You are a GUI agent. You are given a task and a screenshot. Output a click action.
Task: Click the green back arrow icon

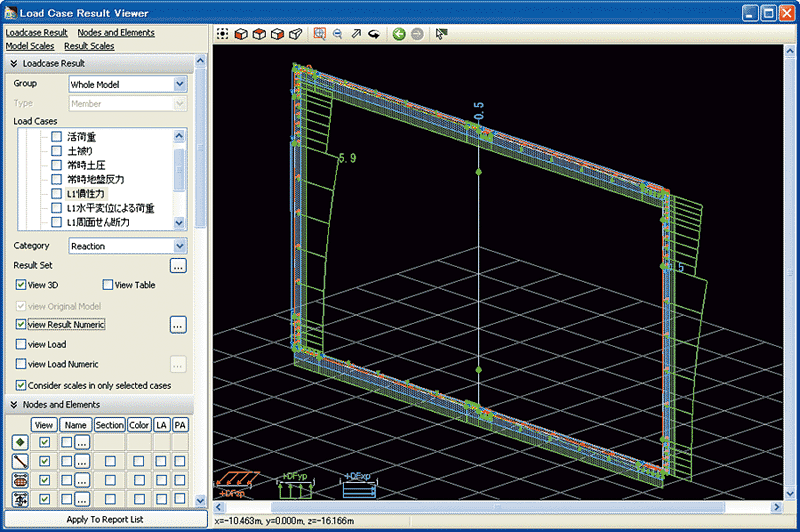pos(399,34)
